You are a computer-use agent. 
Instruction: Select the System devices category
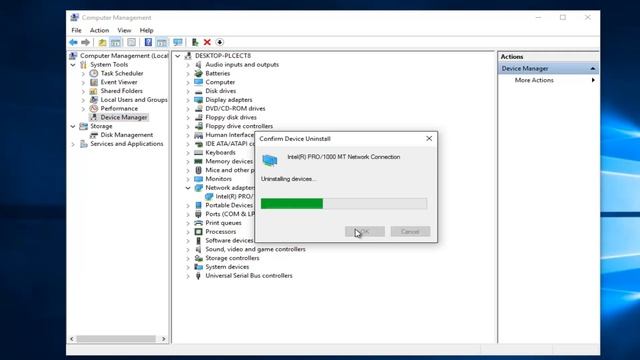click(x=227, y=267)
